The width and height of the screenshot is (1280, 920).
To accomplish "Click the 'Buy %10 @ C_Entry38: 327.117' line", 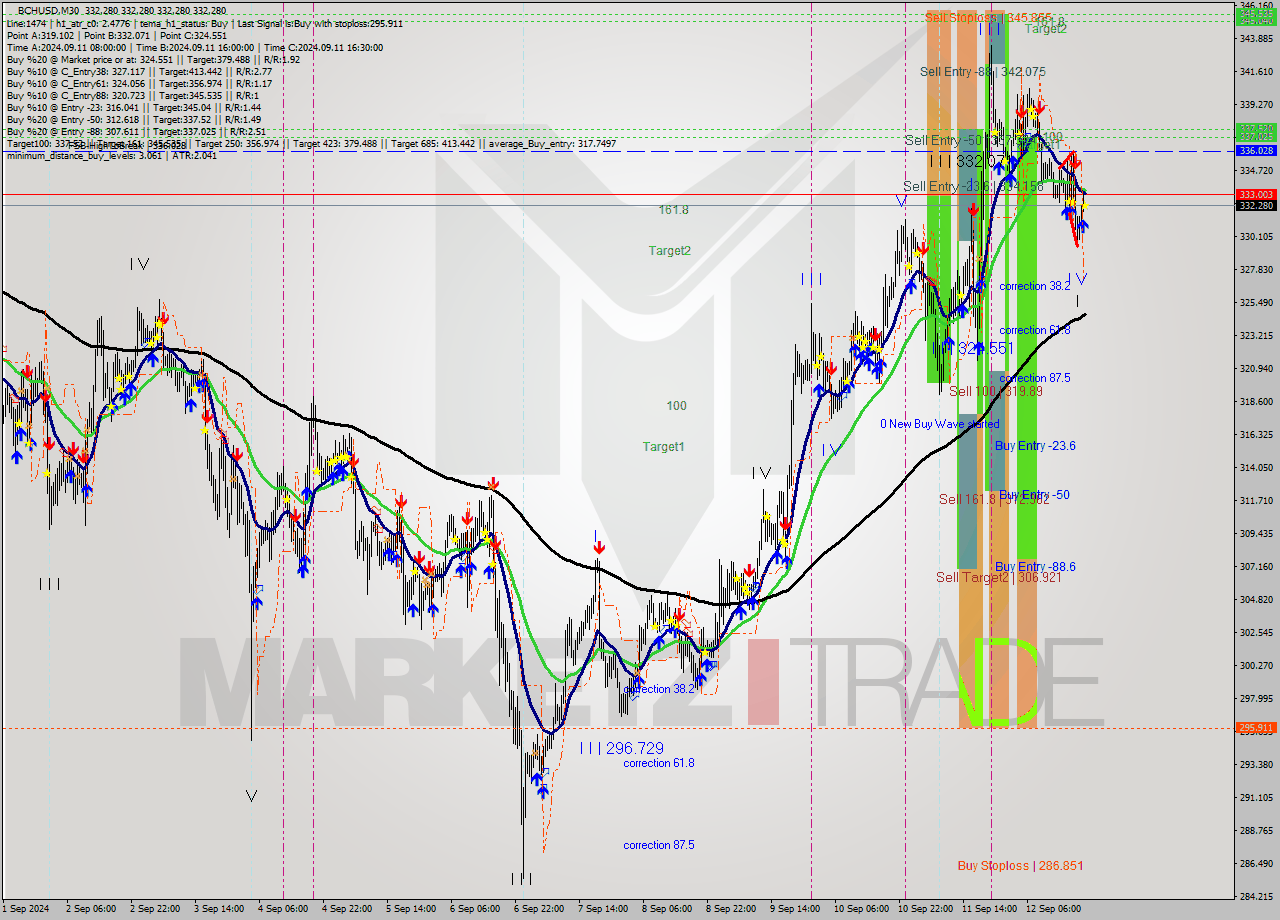I will click(139, 71).
